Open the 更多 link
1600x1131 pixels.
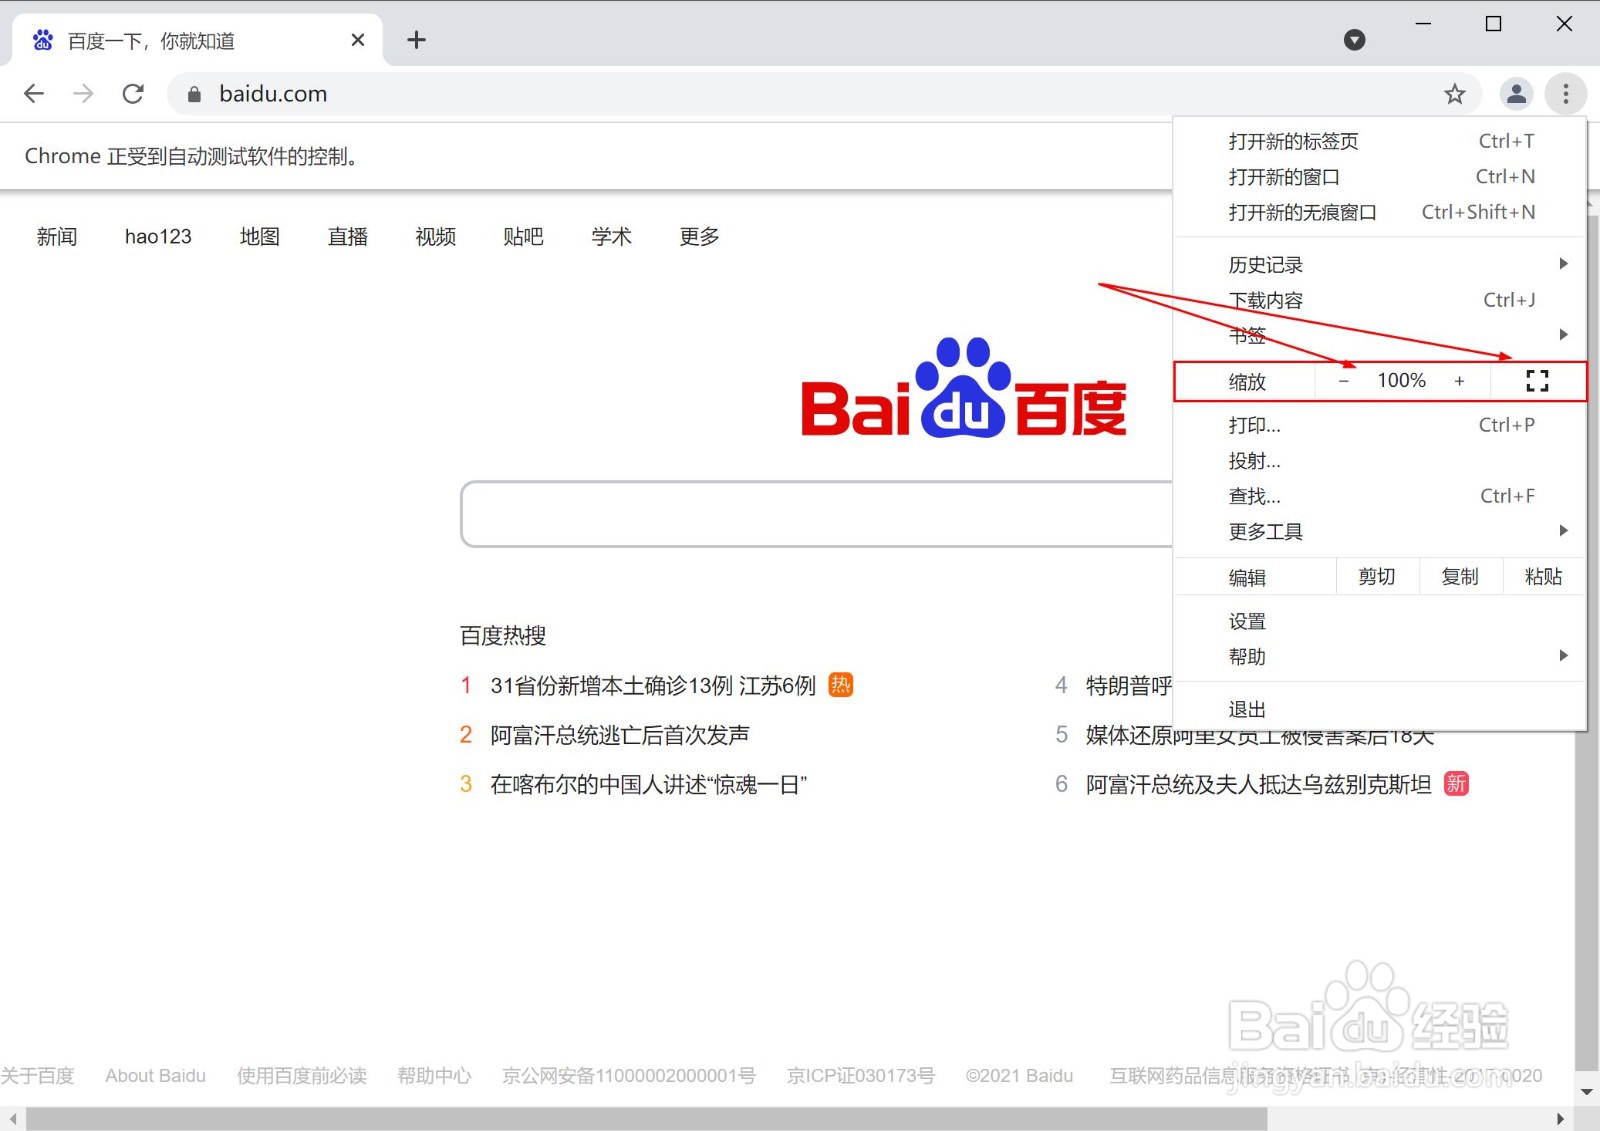coord(699,237)
